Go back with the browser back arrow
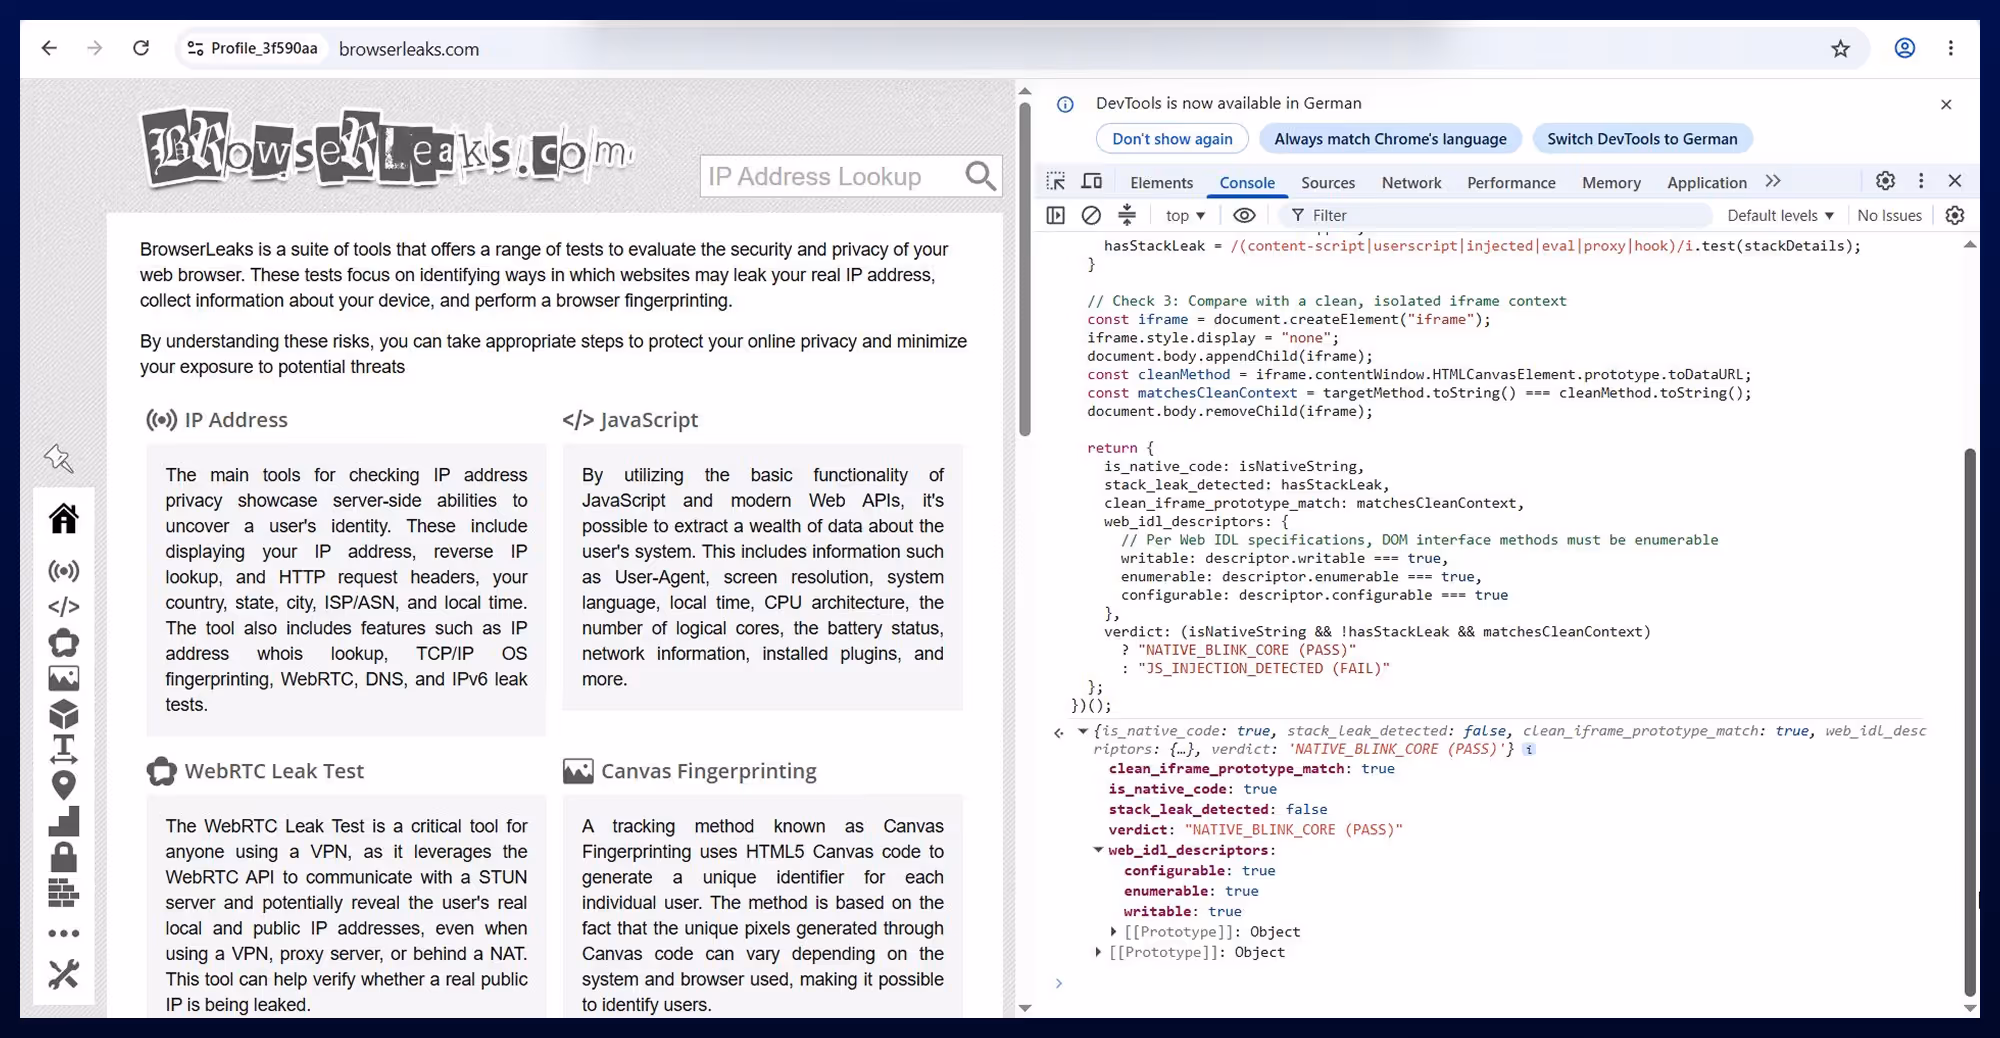2000x1038 pixels. coord(49,48)
